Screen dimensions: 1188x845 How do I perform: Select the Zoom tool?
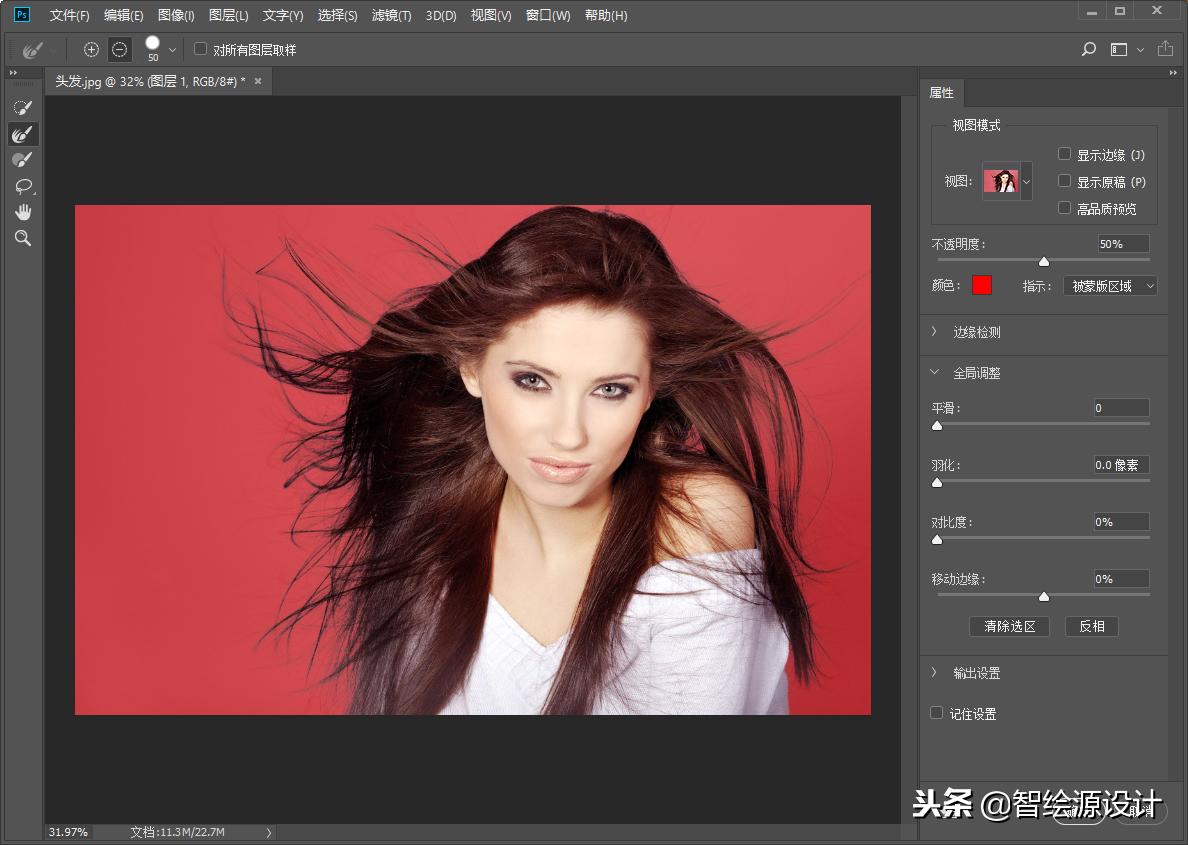pos(22,238)
